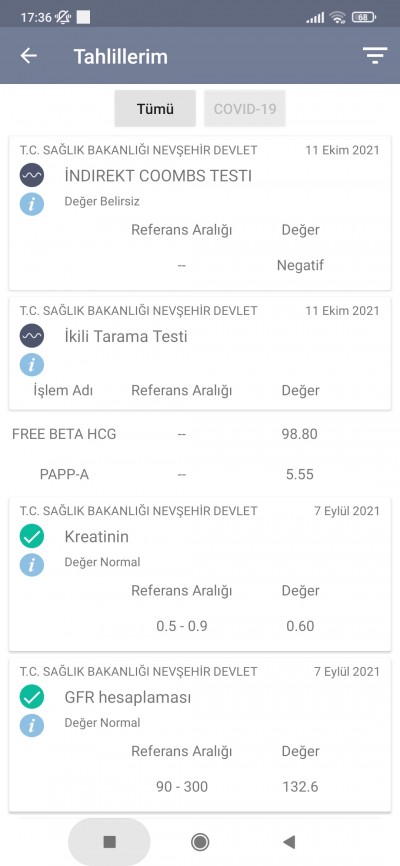Tap info icon for GFR hesaplaması

[x=31, y=726]
